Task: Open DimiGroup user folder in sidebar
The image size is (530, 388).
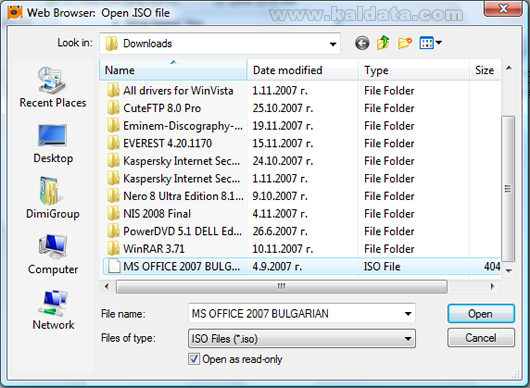Action: pyautogui.click(x=53, y=198)
